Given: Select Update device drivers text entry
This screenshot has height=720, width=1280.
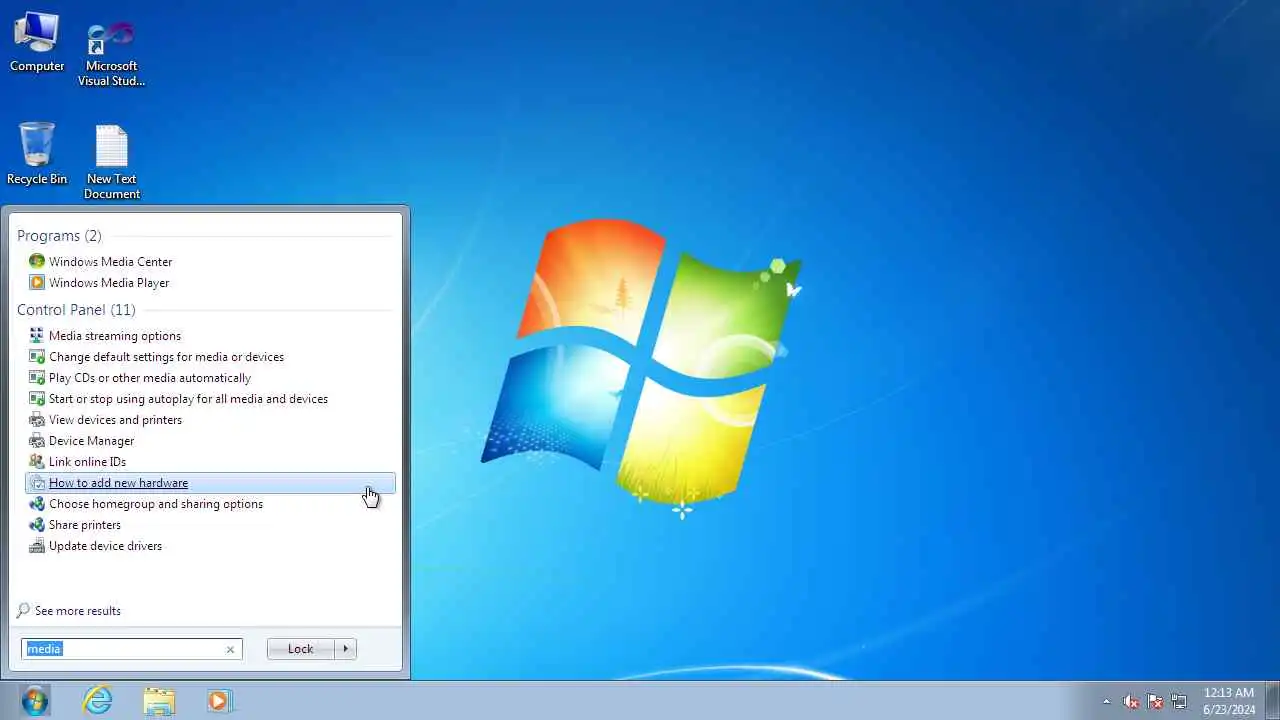Looking at the screenshot, I should (105, 546).
